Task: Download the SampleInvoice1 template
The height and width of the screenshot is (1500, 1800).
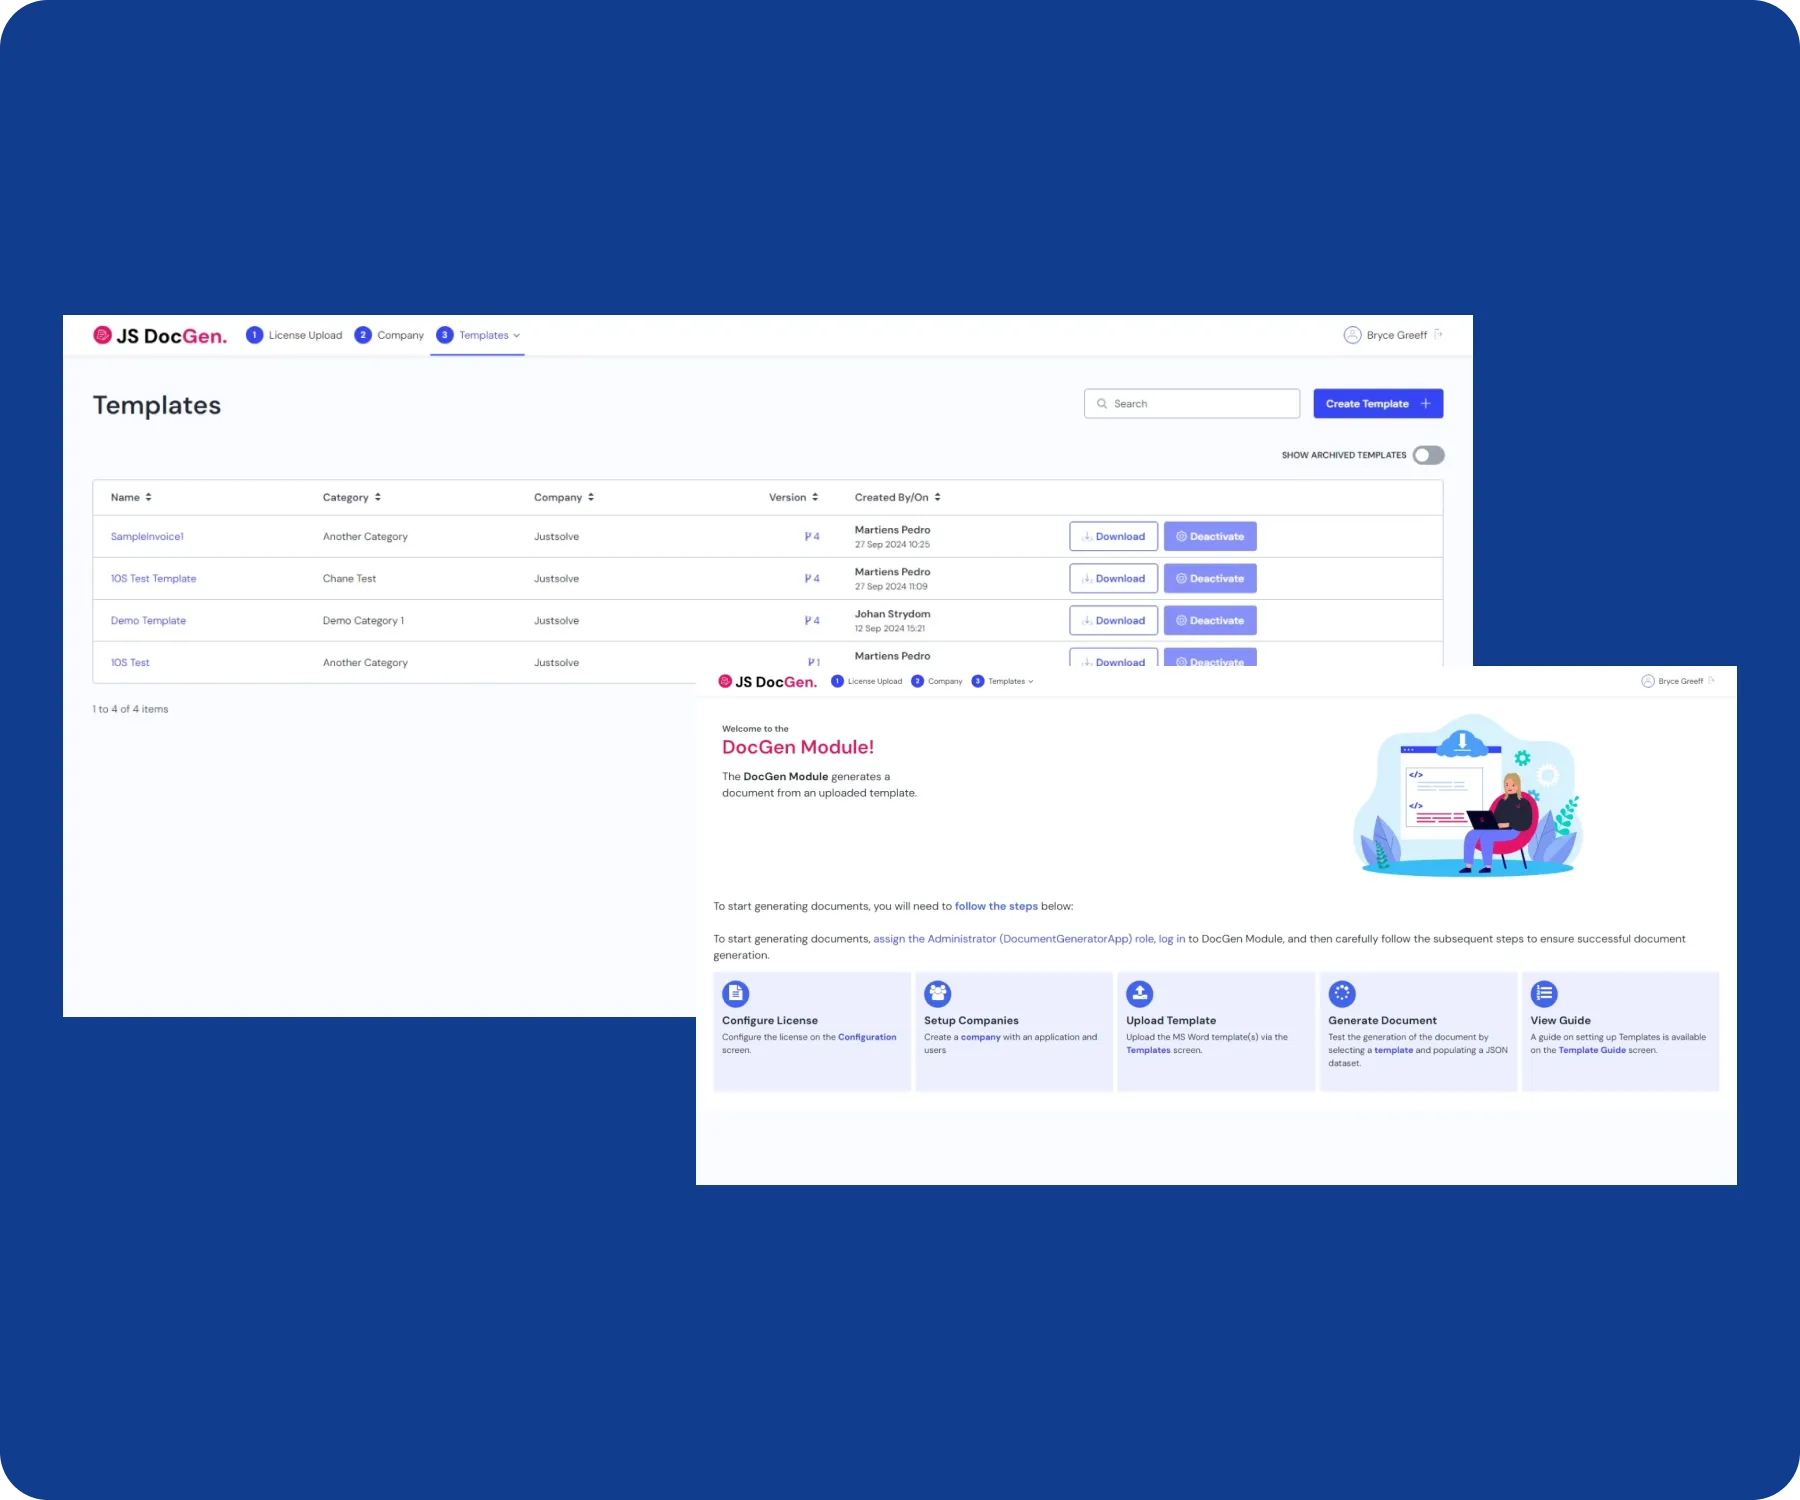Action: pyautogui.click(x=1113, y=537)
